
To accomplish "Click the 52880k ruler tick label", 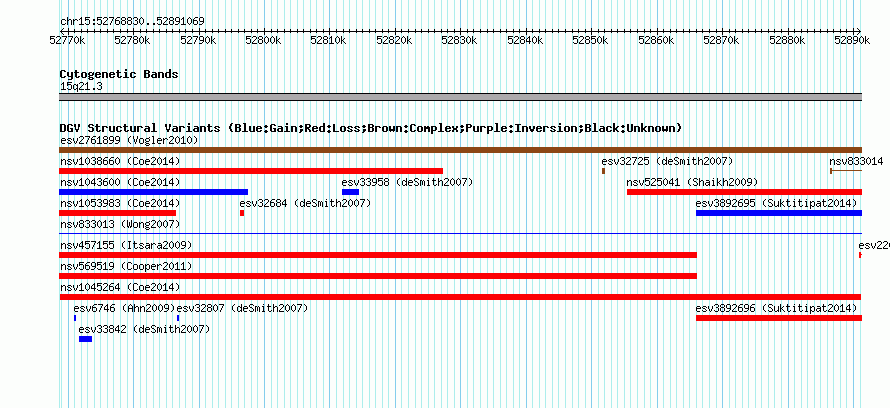I will pos(787,40).
